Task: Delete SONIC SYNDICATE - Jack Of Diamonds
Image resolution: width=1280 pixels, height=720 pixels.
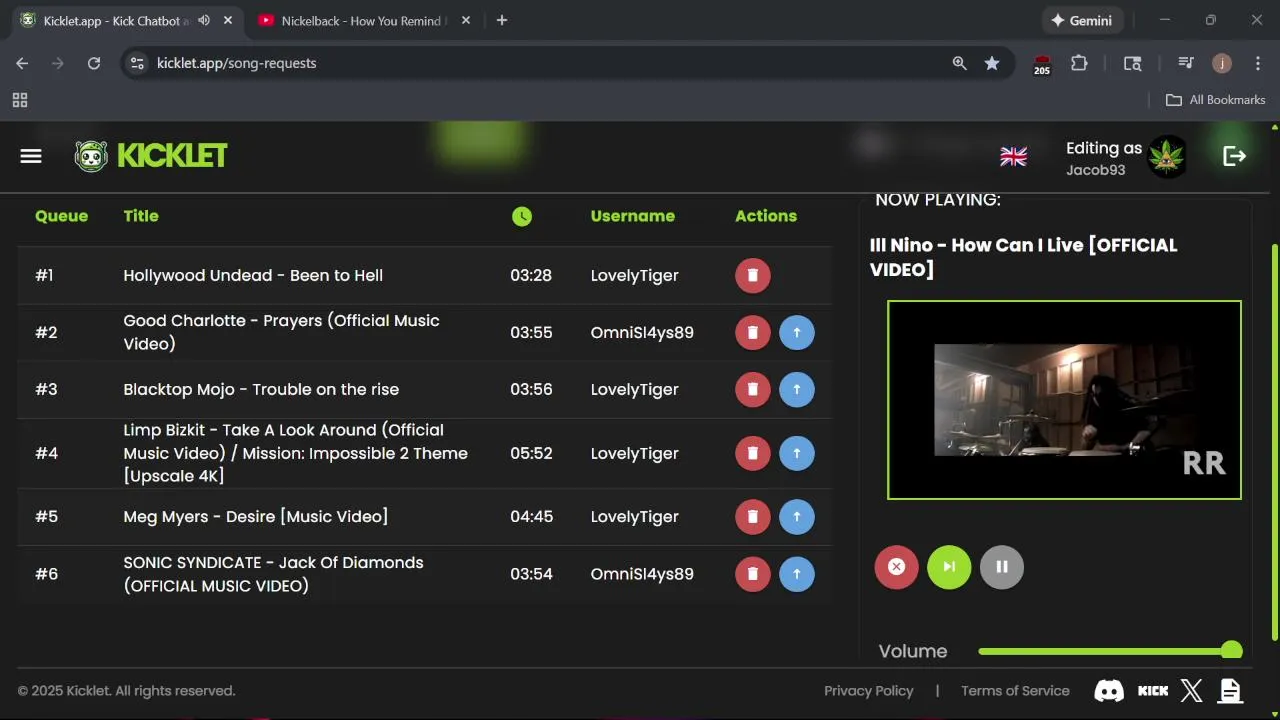Action: (753, 574)
